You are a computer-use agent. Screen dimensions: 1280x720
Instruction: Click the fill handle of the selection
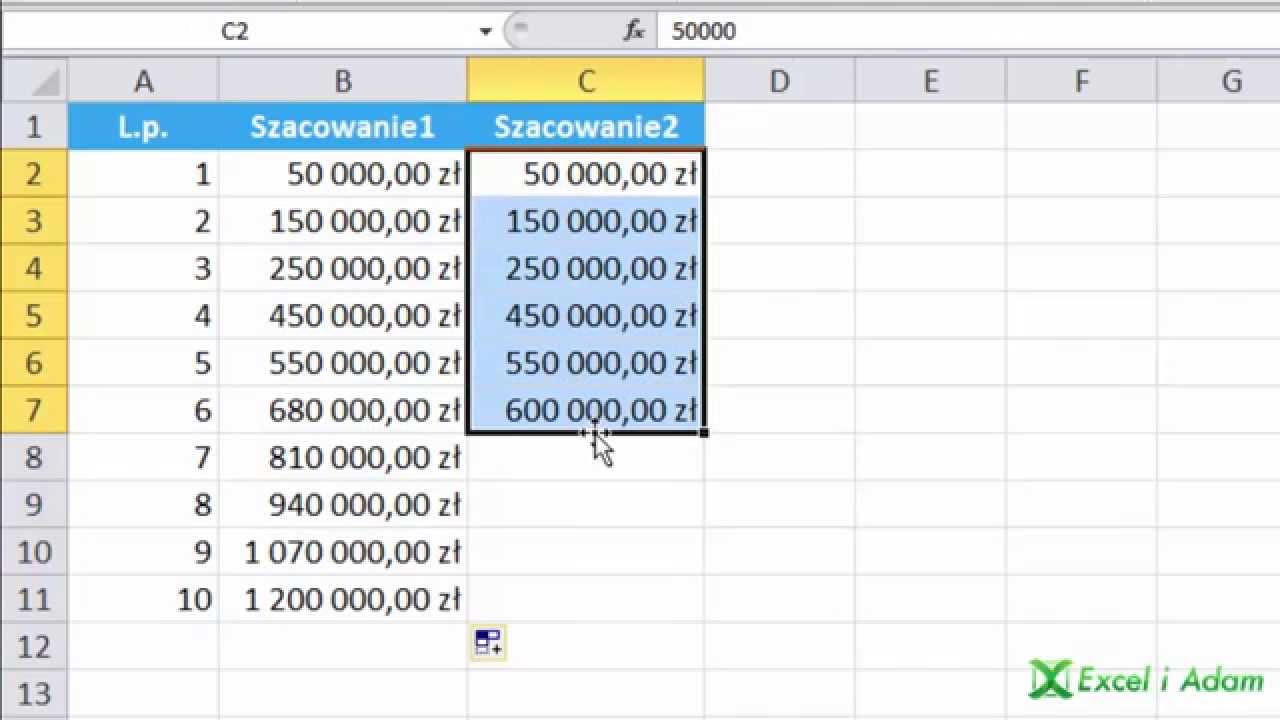[705, 433]
